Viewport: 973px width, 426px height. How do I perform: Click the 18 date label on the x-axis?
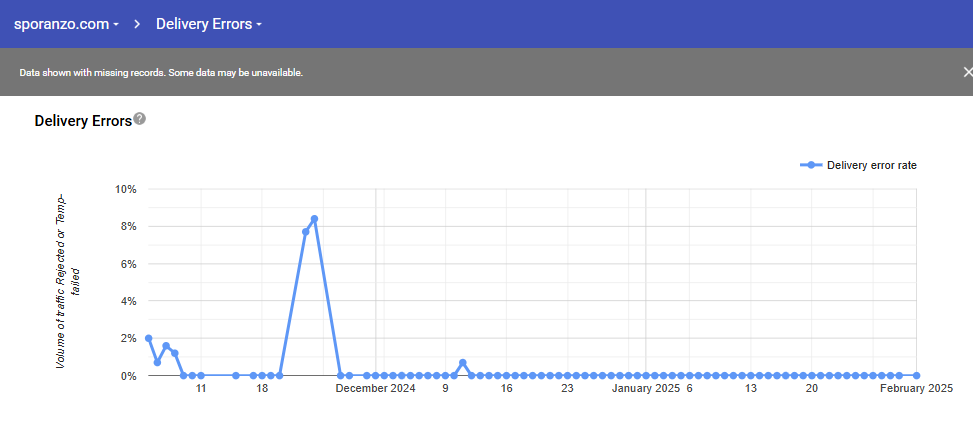(x=262, y=389)
